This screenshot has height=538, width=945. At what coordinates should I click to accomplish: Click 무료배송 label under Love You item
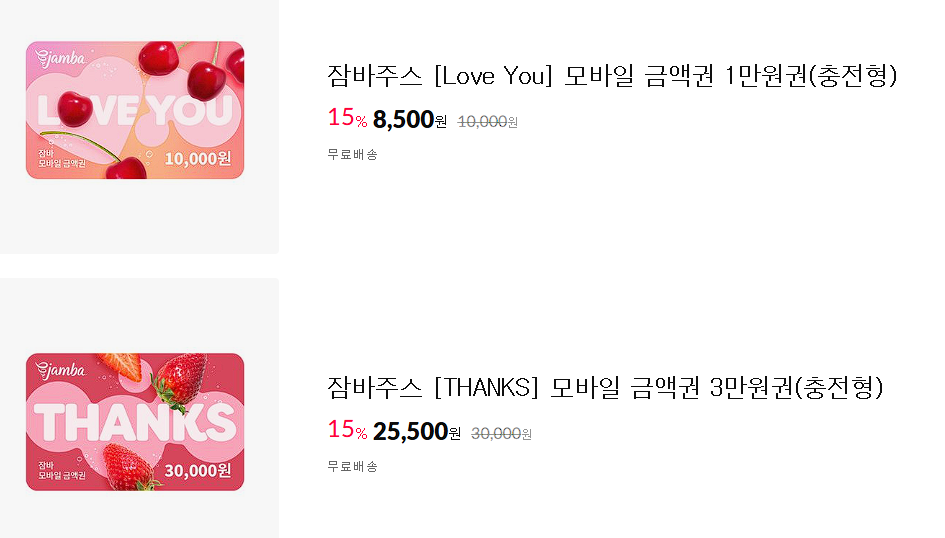(x=353, y=155)
